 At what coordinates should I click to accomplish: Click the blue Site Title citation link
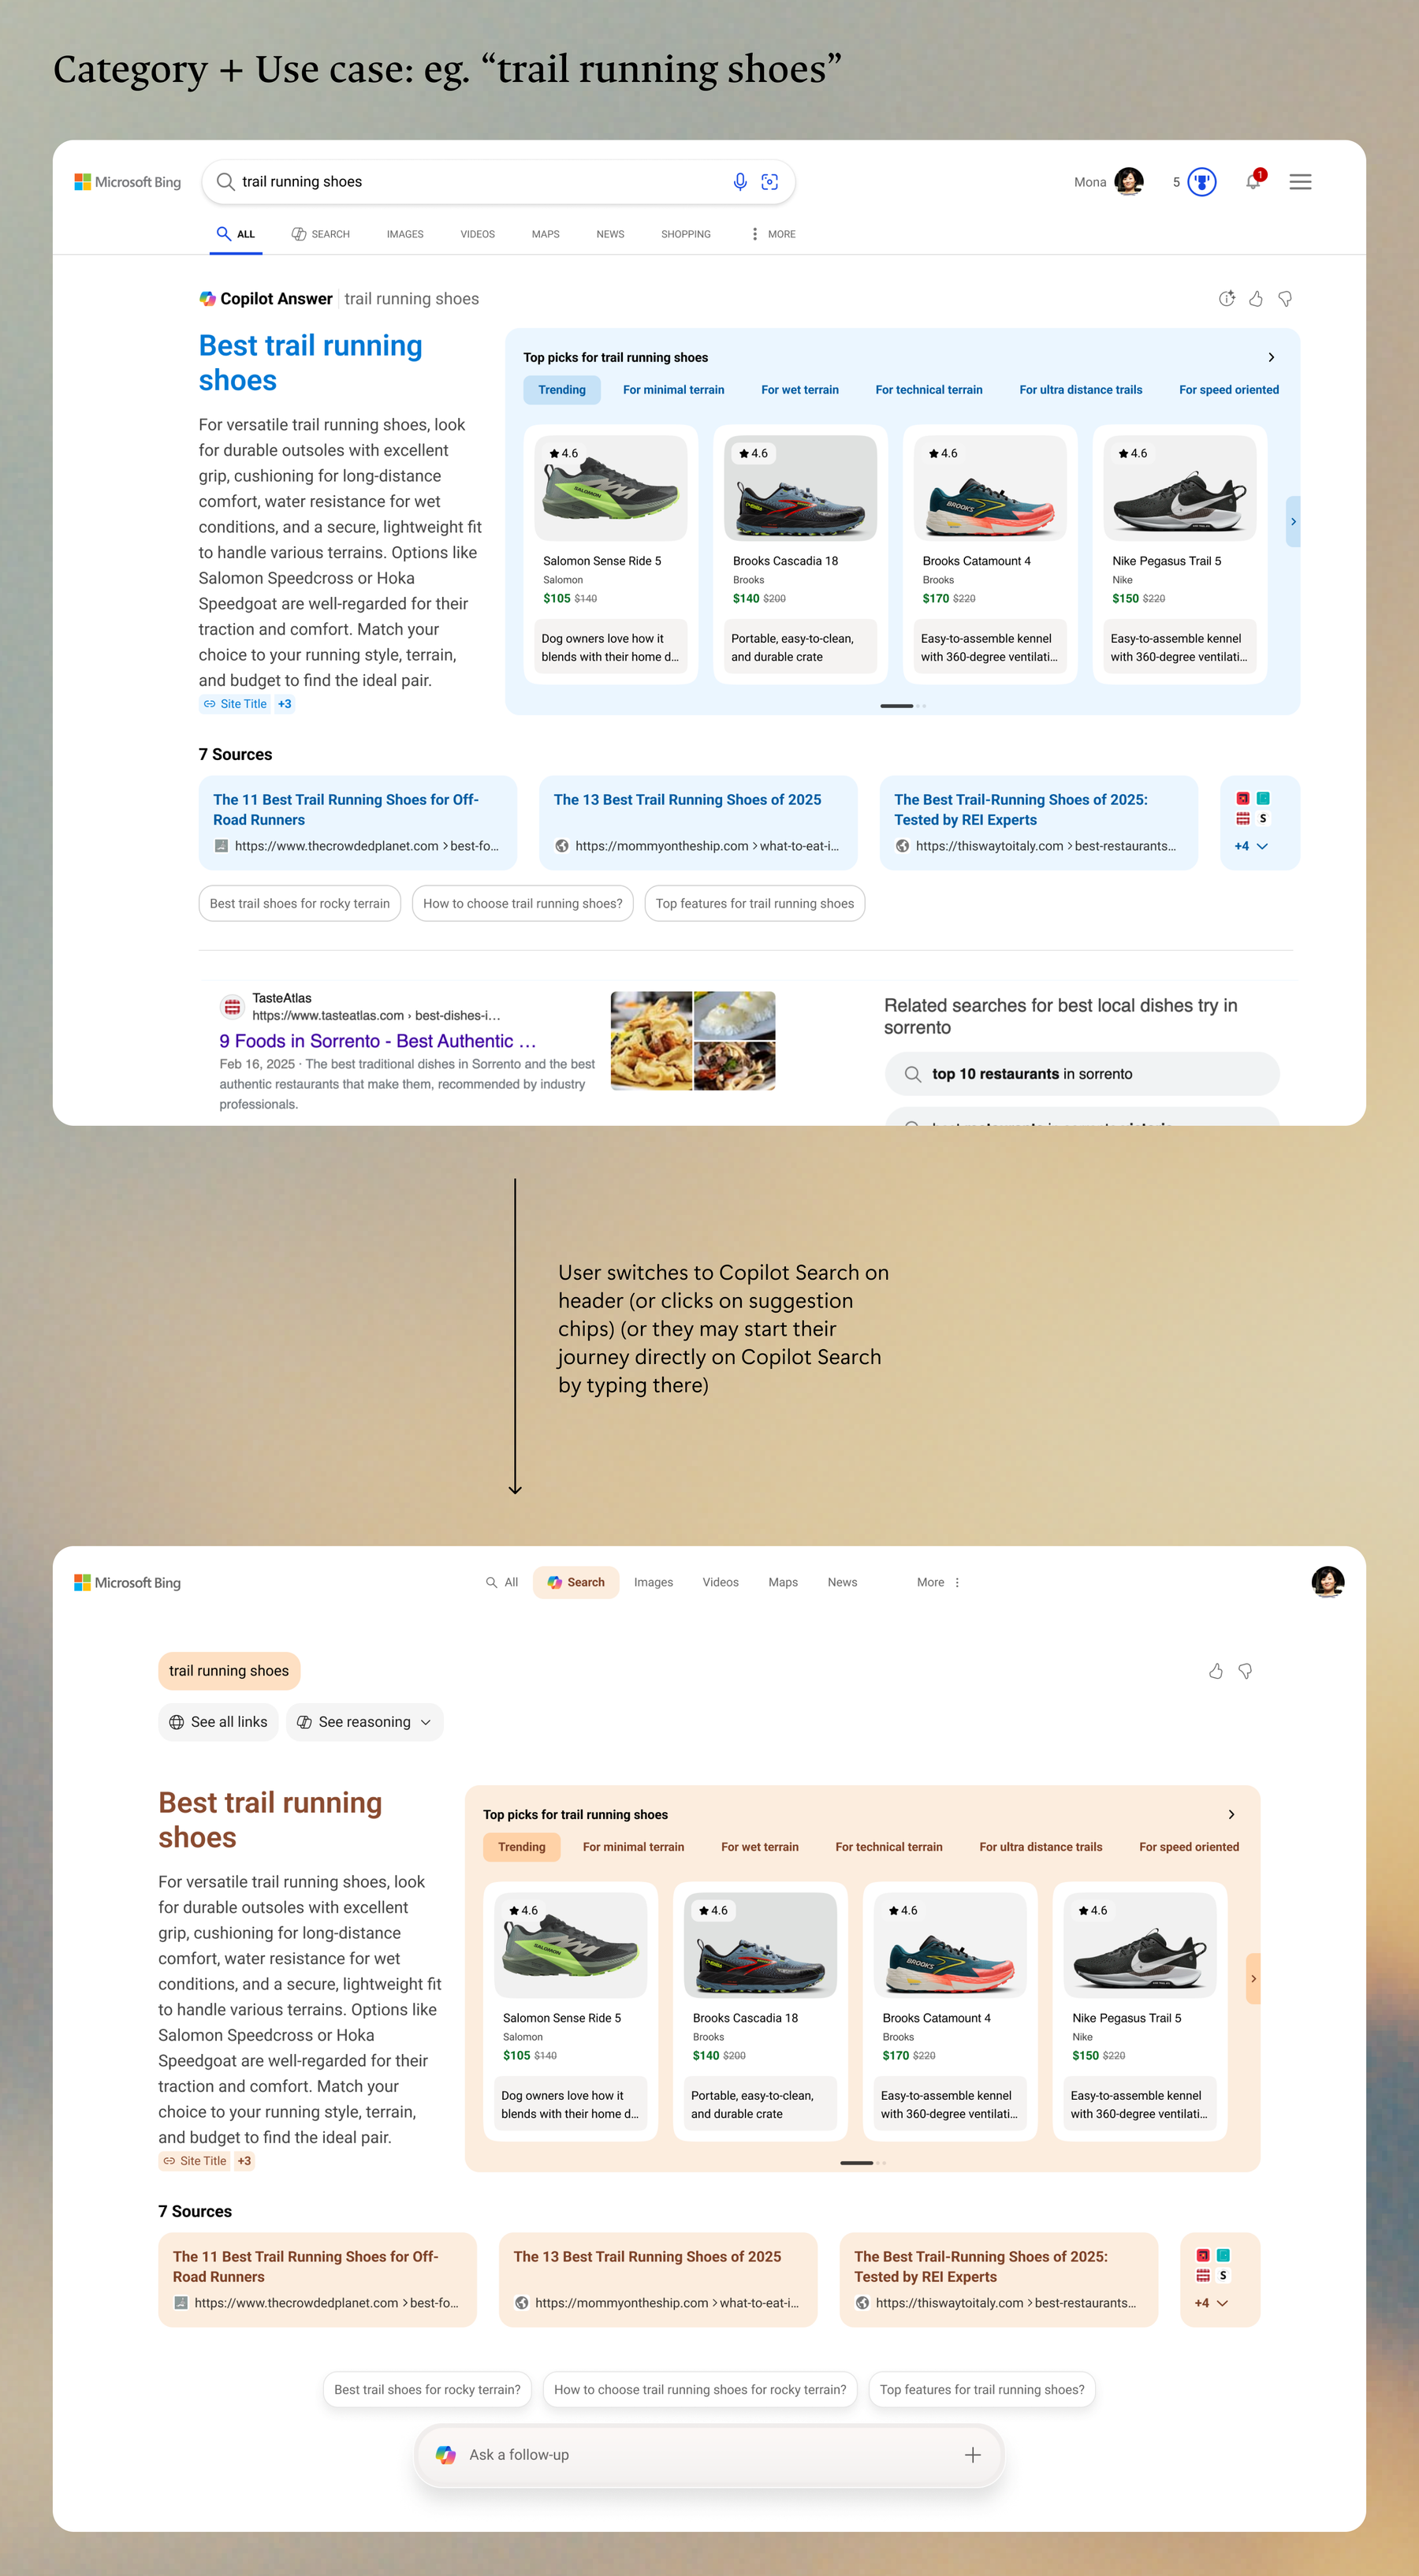click(235, 704)
